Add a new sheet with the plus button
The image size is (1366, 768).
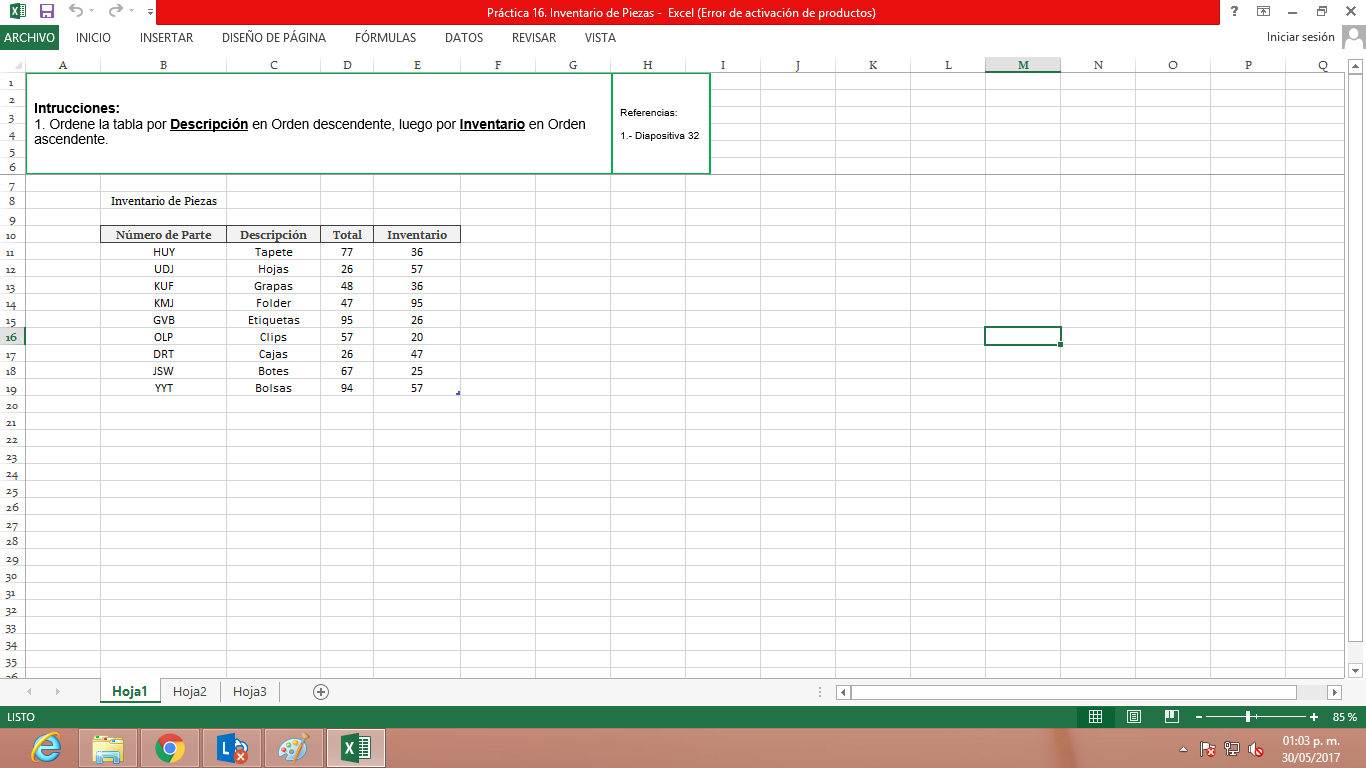pos(321,691)
